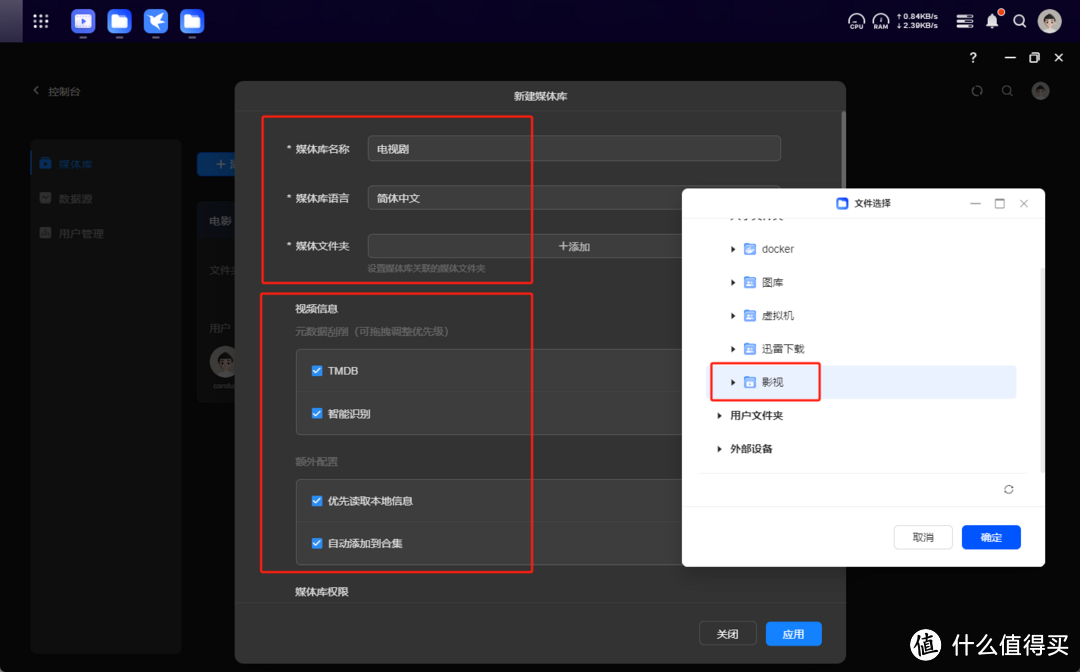1080x672 pixels.
Task: Disable 优先读取本地信息 option
Action: (x=317, y=501)
